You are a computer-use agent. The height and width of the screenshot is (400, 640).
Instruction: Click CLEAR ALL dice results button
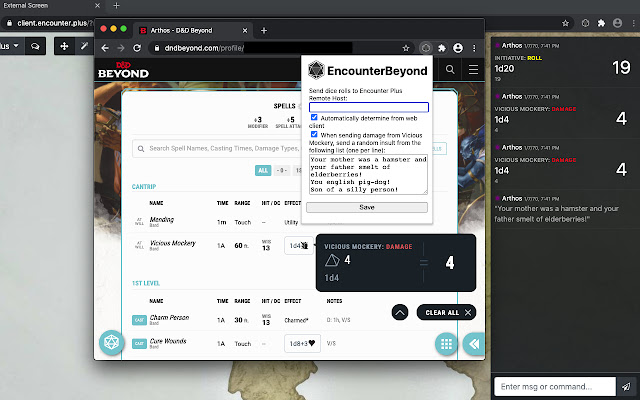coord(446,313)
